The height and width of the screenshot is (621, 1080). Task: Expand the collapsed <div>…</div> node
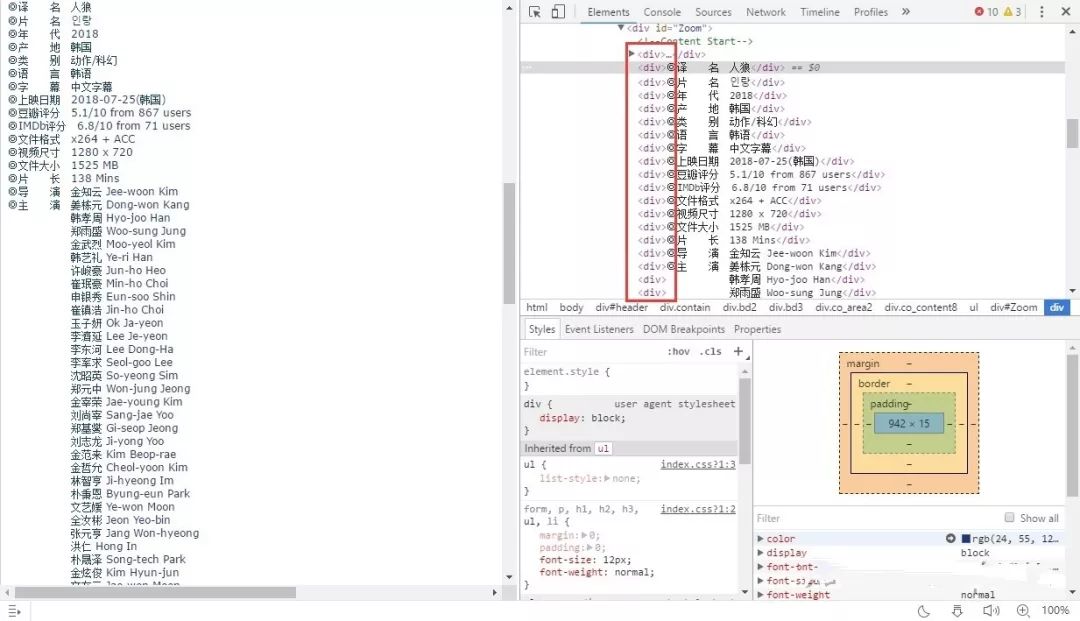632,54
